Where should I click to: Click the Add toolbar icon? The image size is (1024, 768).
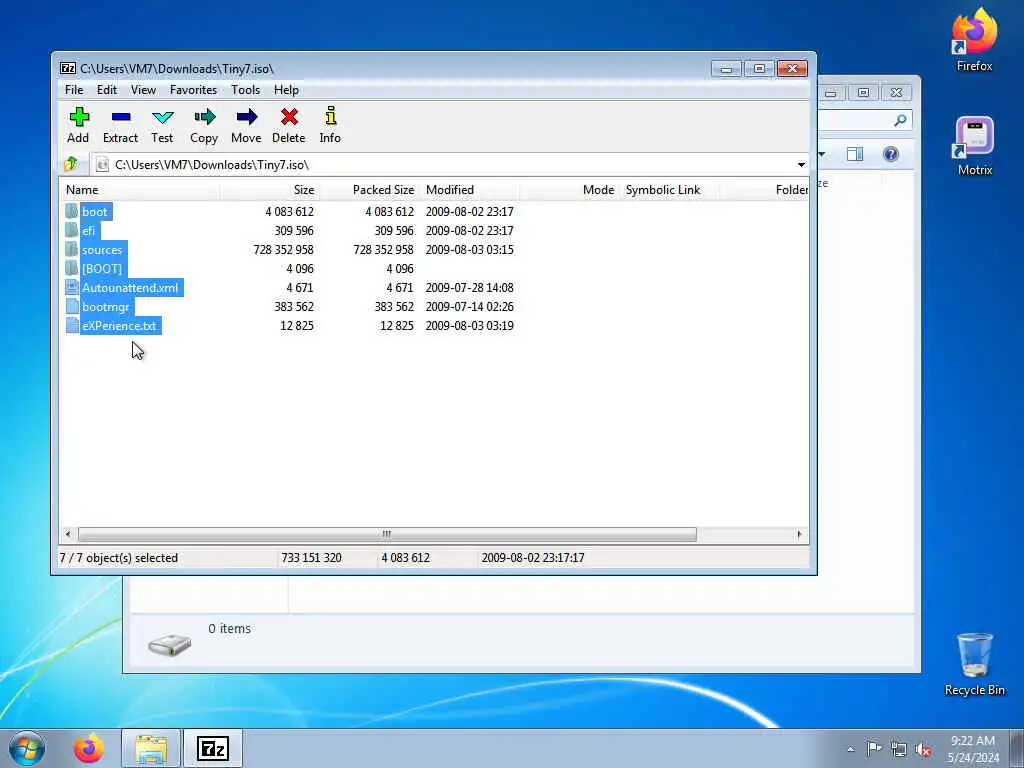(x=78, y=118)
